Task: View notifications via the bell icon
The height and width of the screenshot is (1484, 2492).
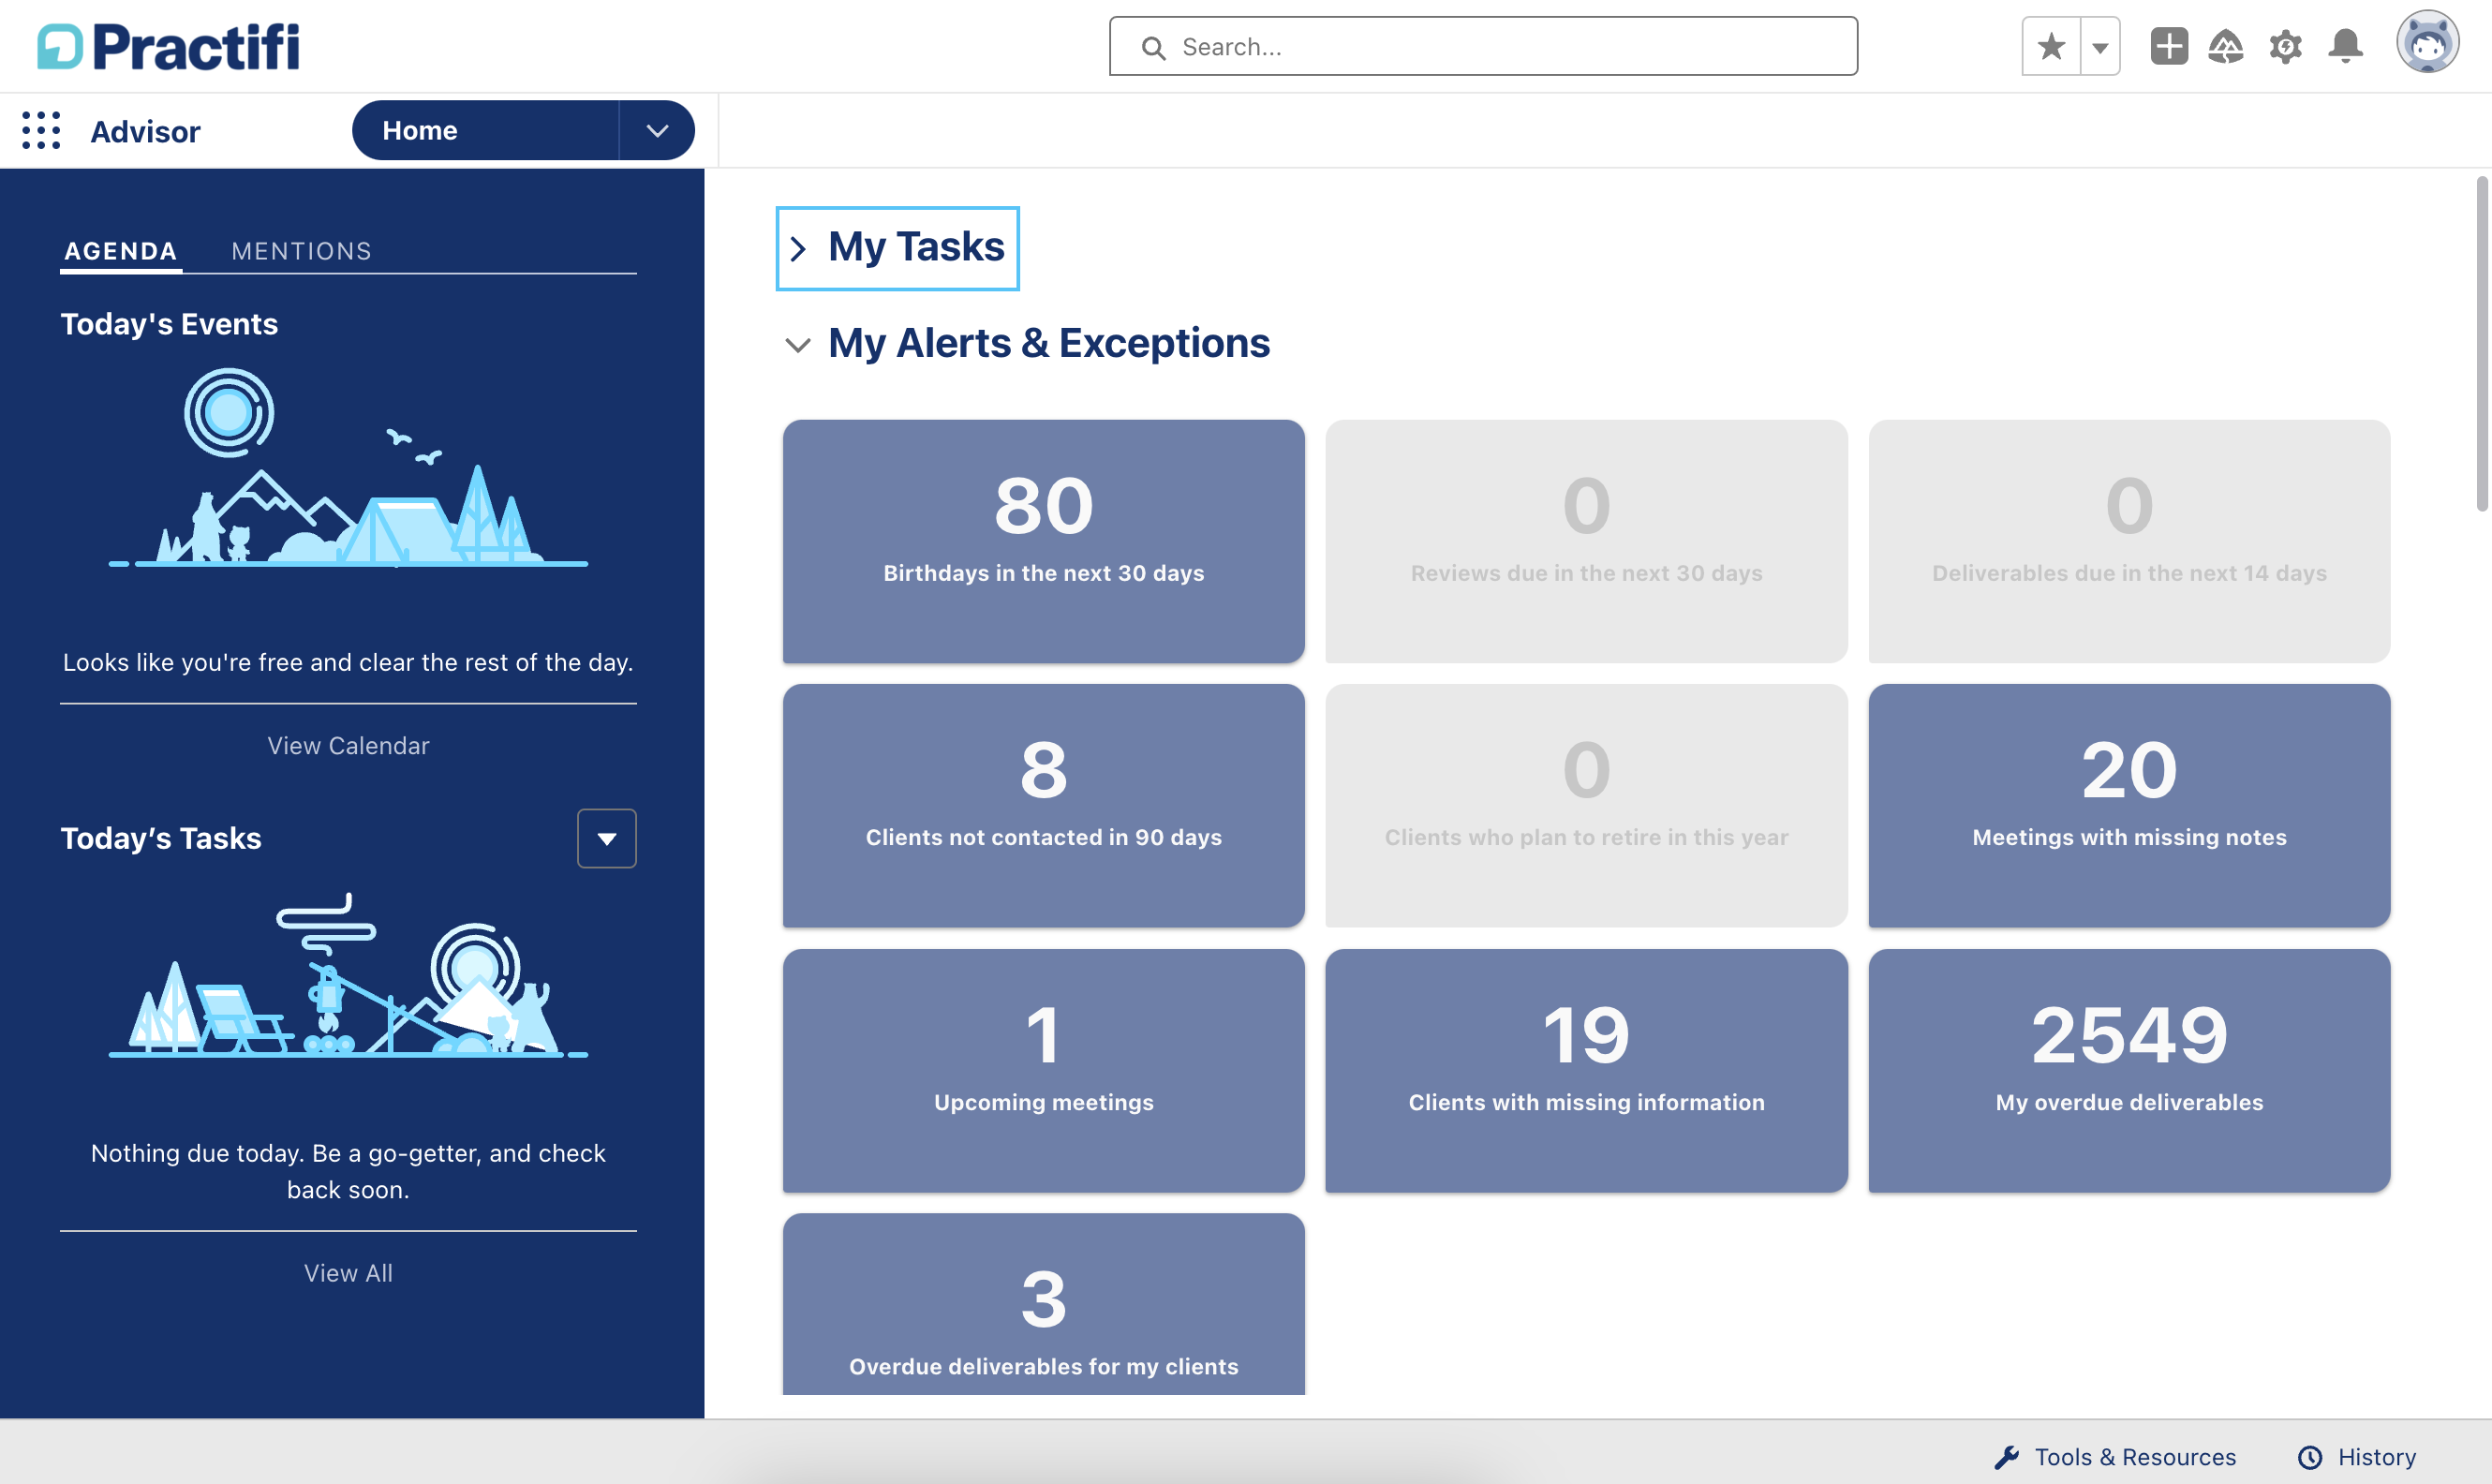Action: pos(2344,46)
